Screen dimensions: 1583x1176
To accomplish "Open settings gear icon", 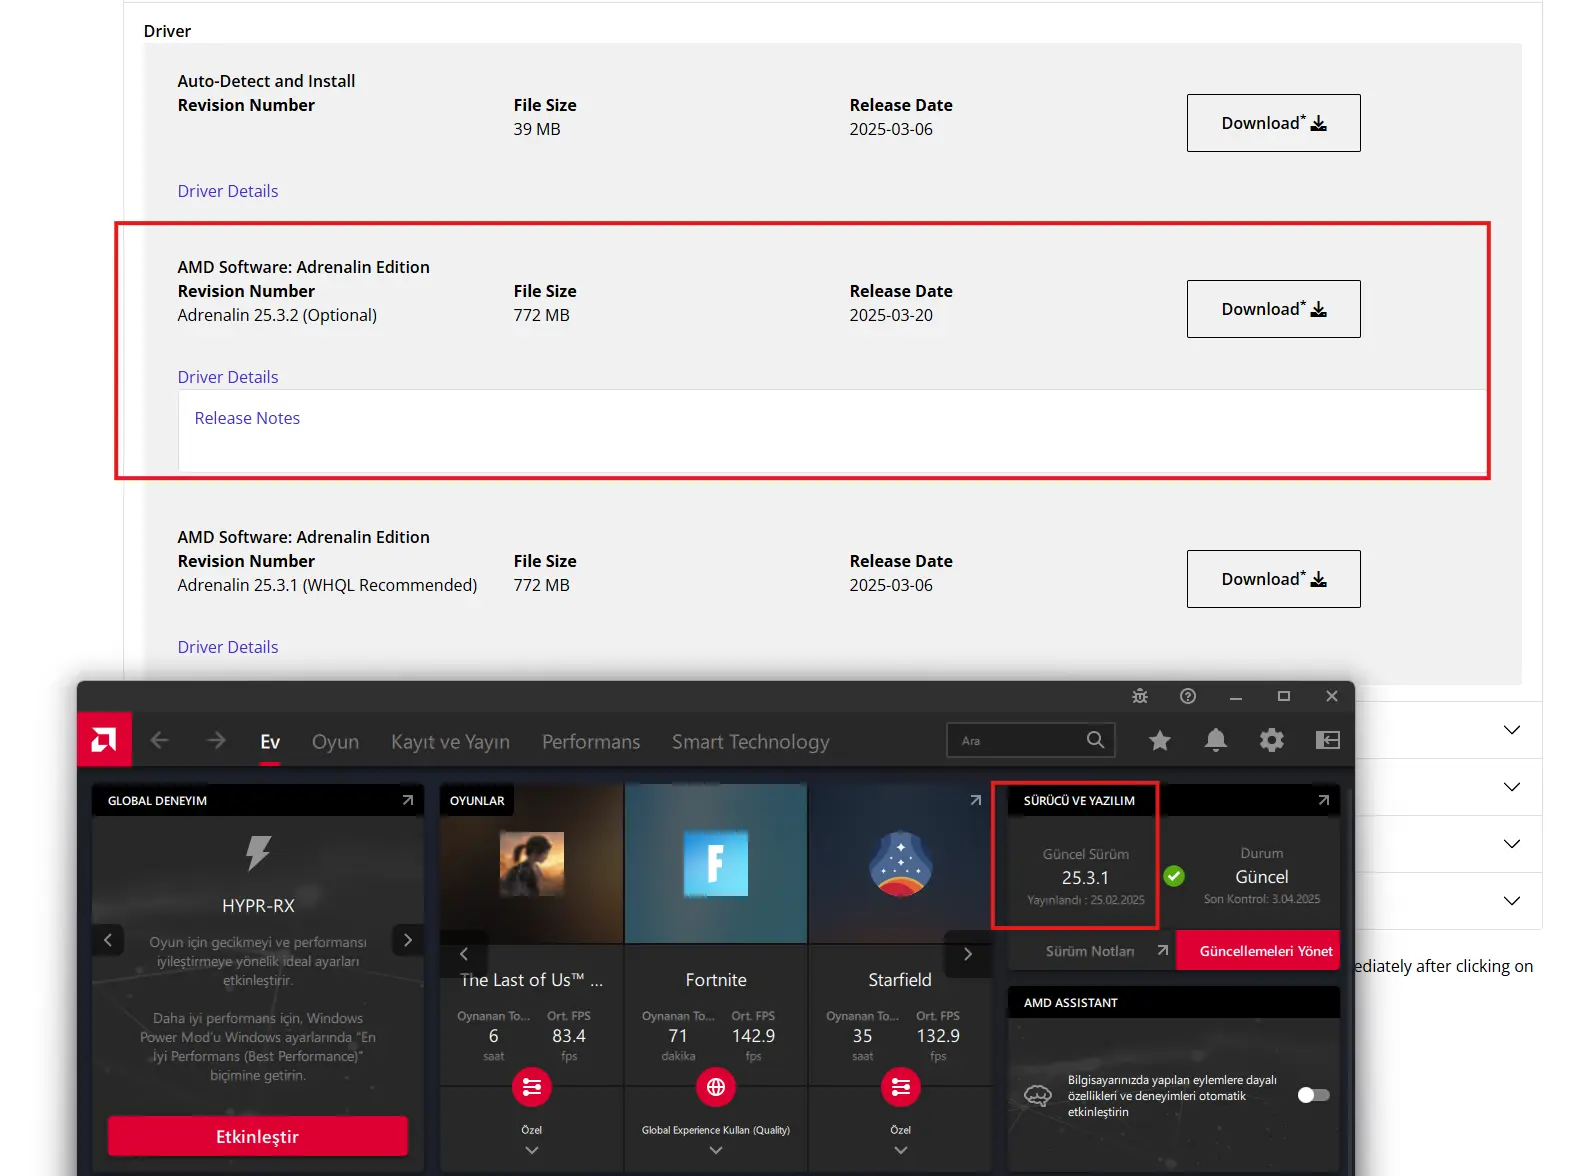I will point(1272,740).
